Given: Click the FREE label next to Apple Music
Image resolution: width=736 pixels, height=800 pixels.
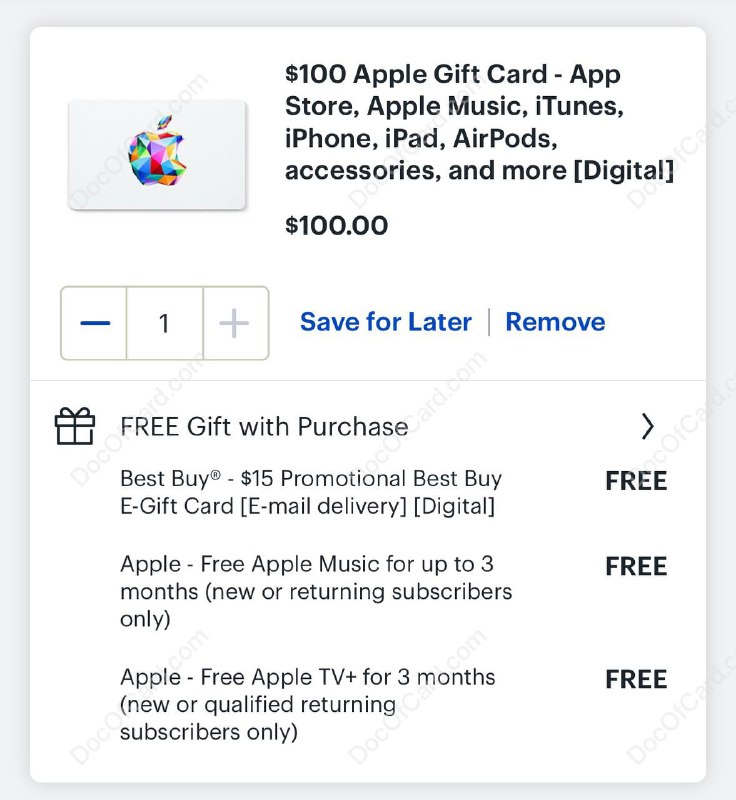Looking at the screenshot, I should pyautogui.click(x=636, y=566).
